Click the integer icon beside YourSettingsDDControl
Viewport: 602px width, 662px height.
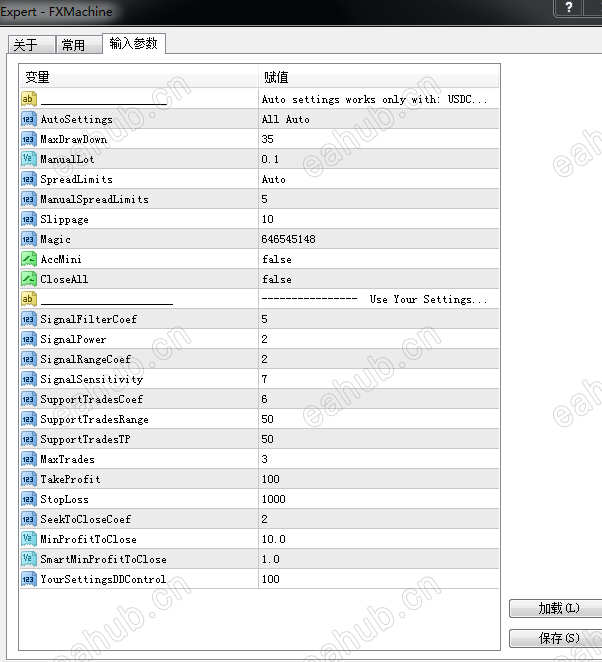(x=29, y=579)
